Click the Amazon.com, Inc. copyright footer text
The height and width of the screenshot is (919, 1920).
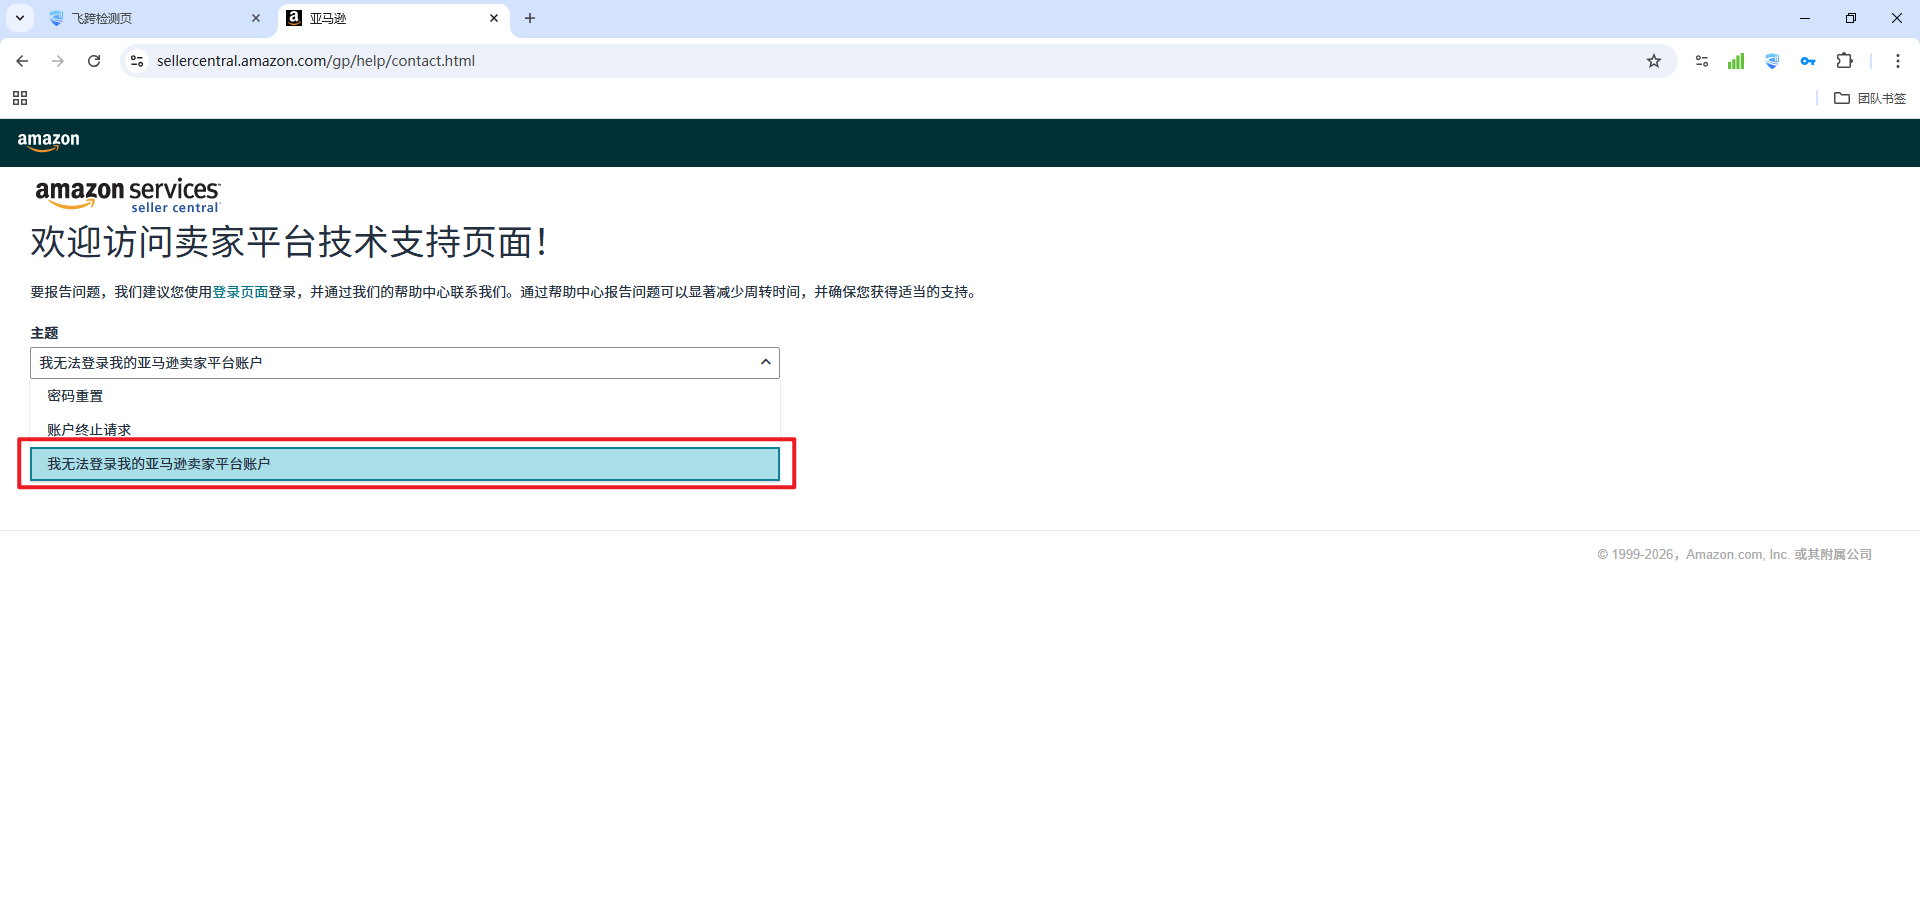(x=1734, y=554)
